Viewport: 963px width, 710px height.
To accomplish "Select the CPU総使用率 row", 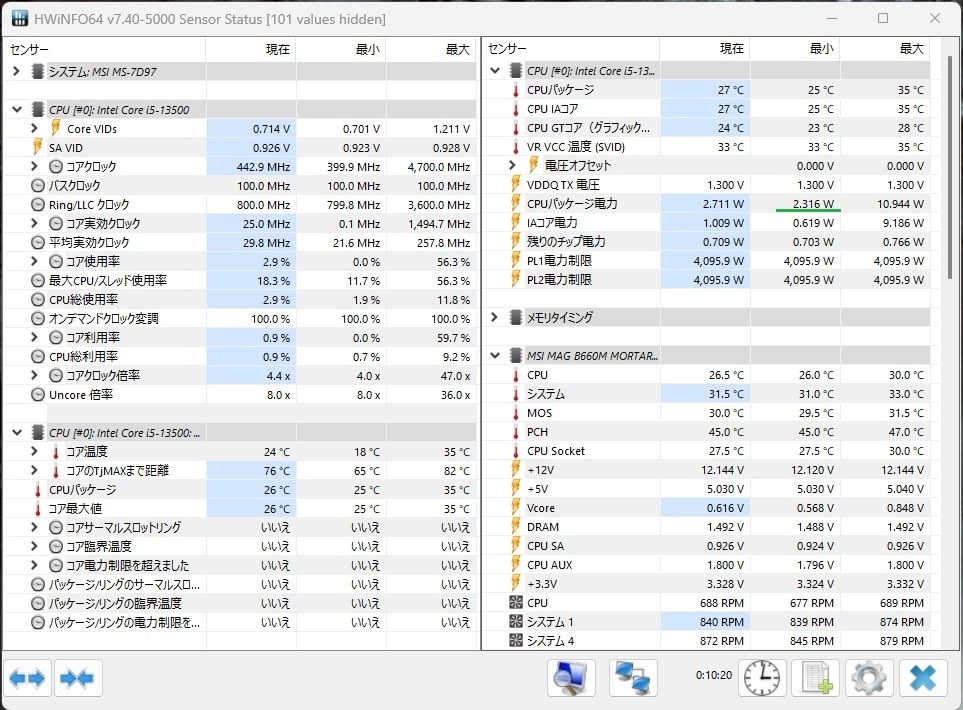I will 240,300.
